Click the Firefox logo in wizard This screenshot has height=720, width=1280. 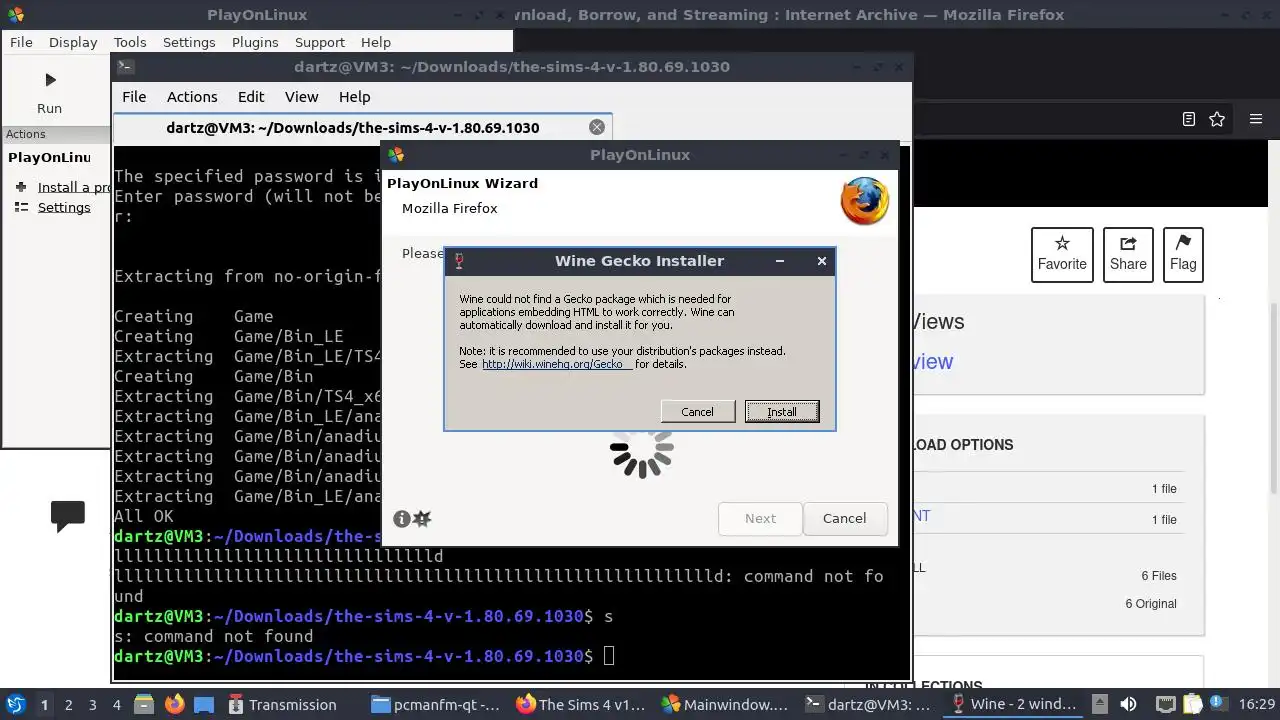click(x=865, y=201)
